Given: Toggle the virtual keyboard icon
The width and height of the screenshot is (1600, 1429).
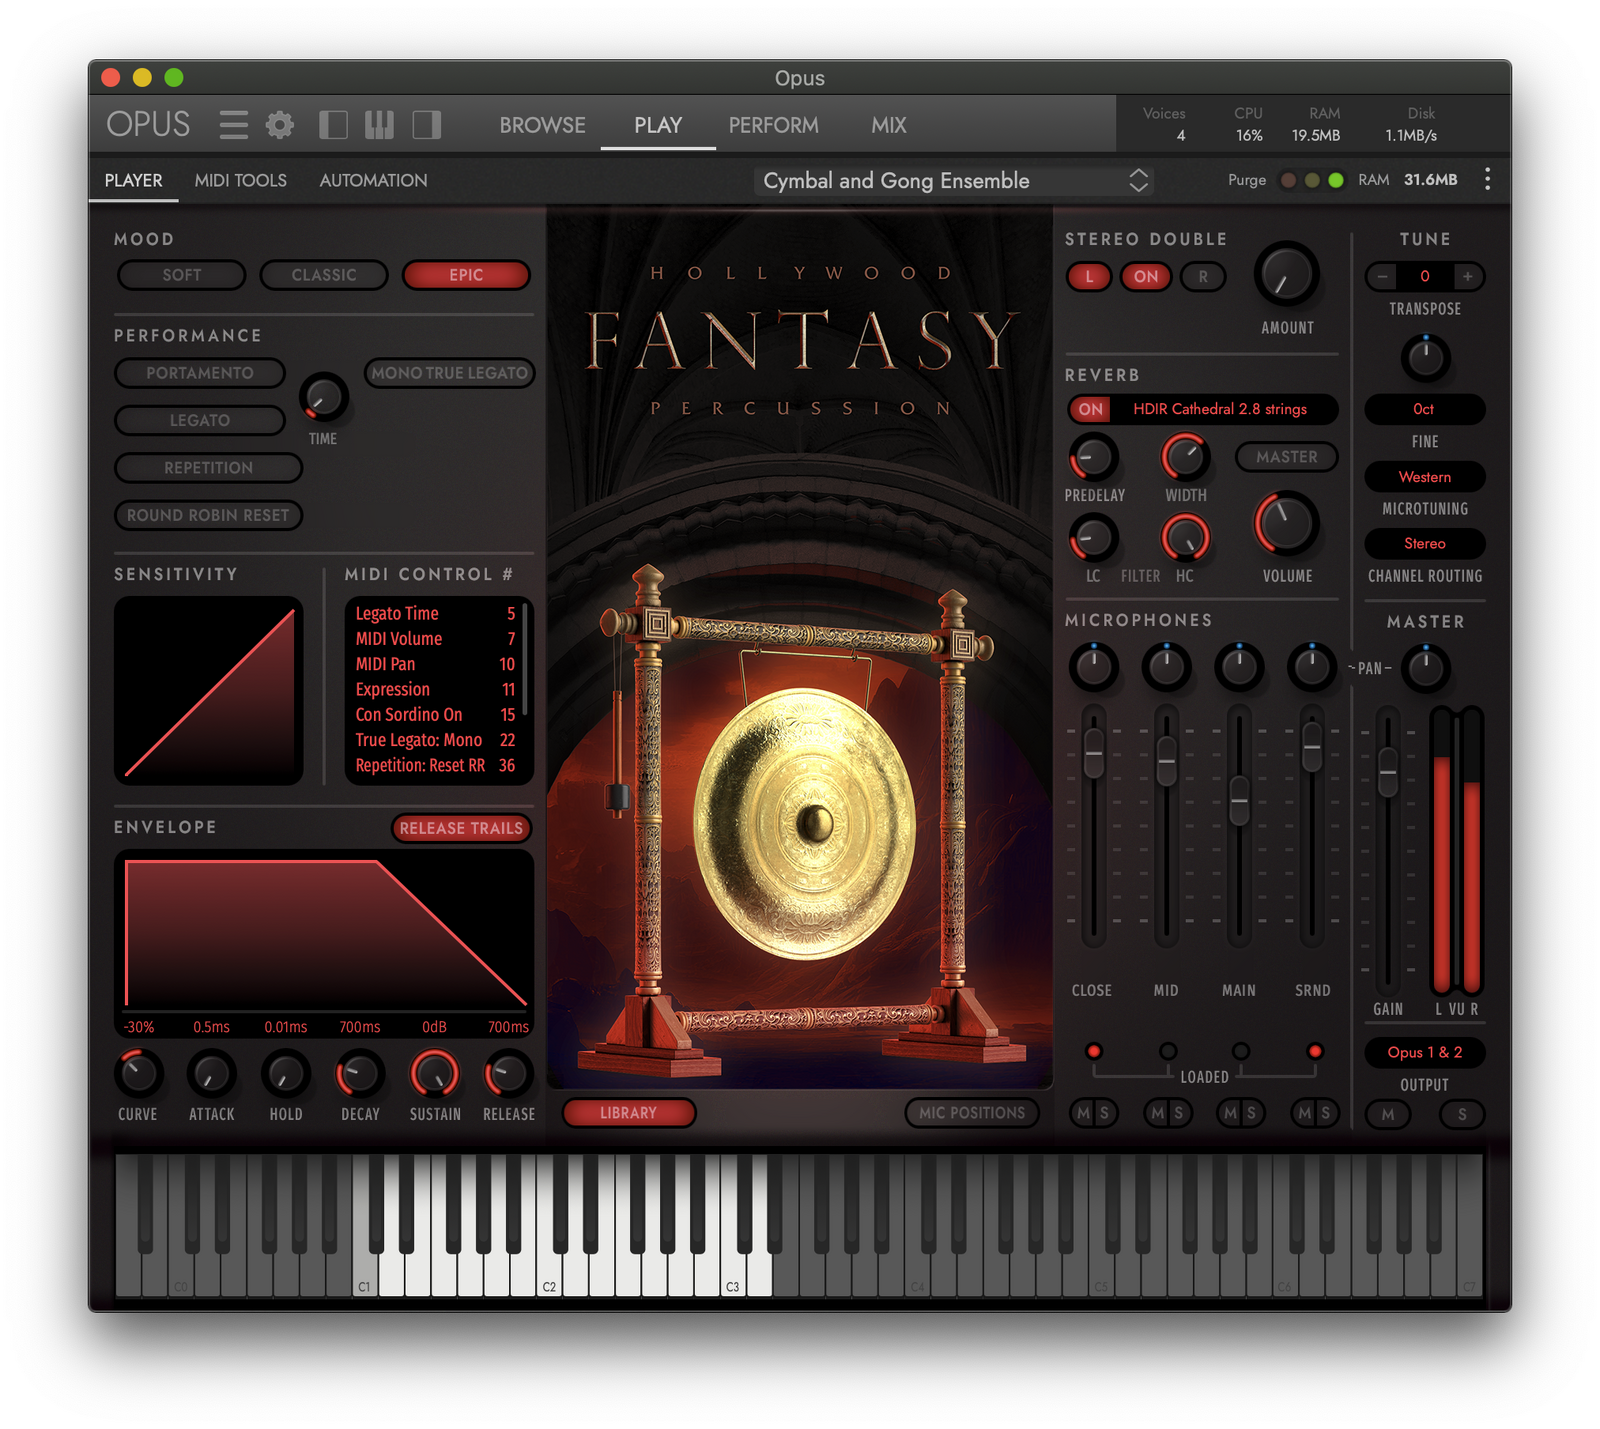Looking at the screenshot, I should point(379,125).
